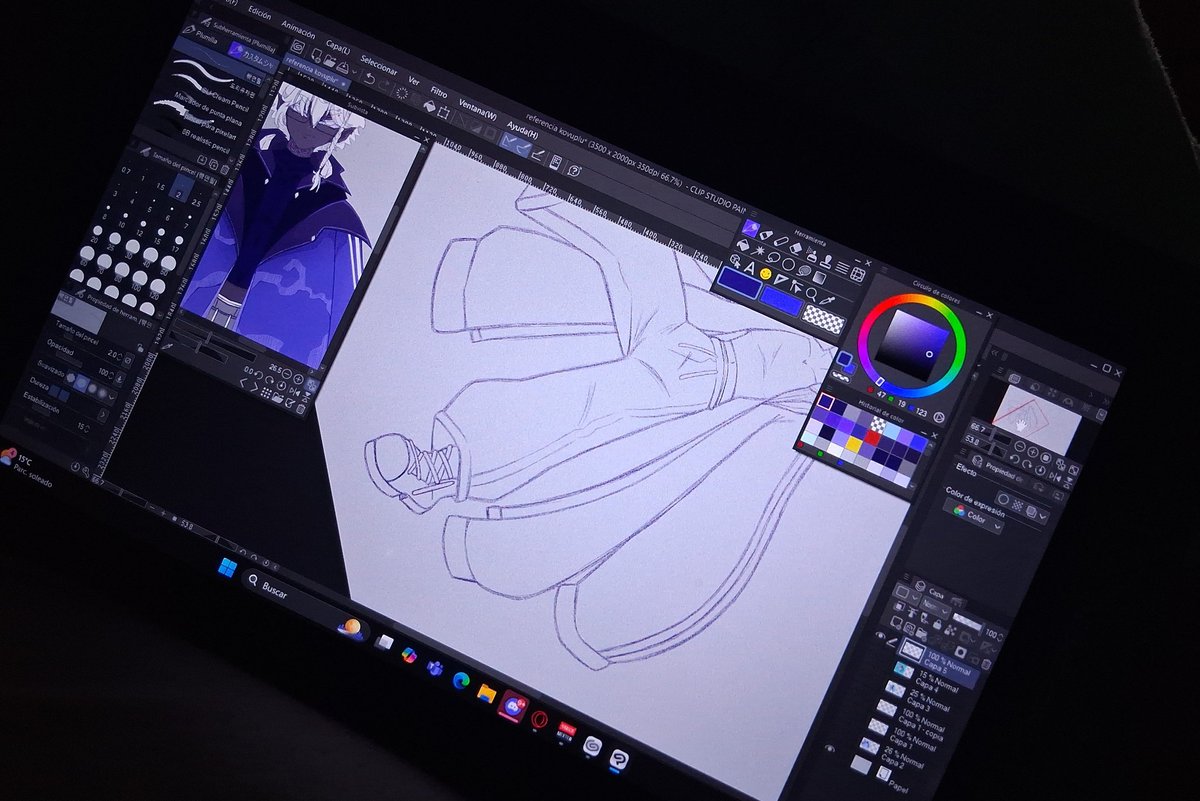Open the layer blending mode dropdown
1200x801 pixels.
pyautogui.click(x=936, y=605)
